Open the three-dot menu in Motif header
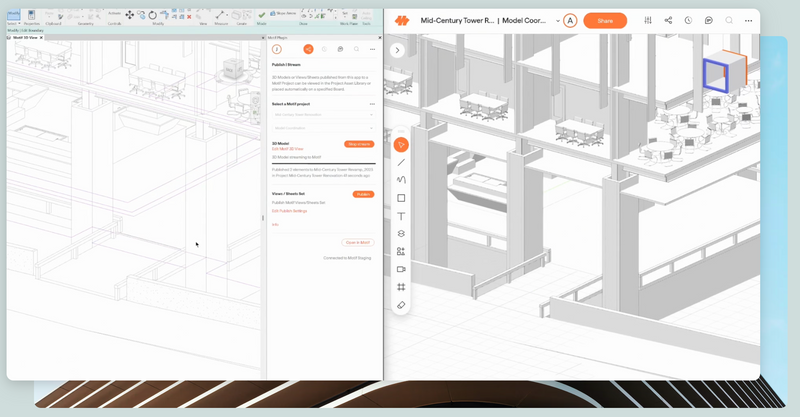The image size is (800, 417). coord(748,20)
